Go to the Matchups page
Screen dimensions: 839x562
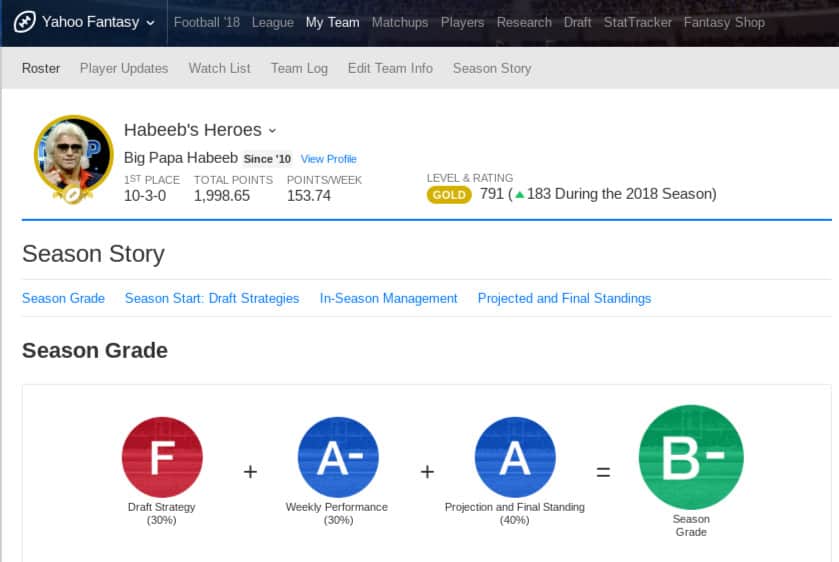[399, 22]
